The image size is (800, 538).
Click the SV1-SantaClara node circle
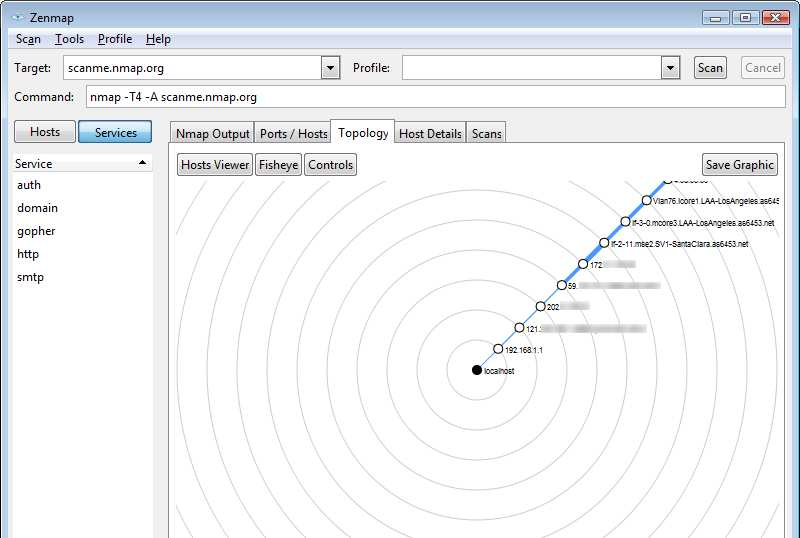(604, 242)
